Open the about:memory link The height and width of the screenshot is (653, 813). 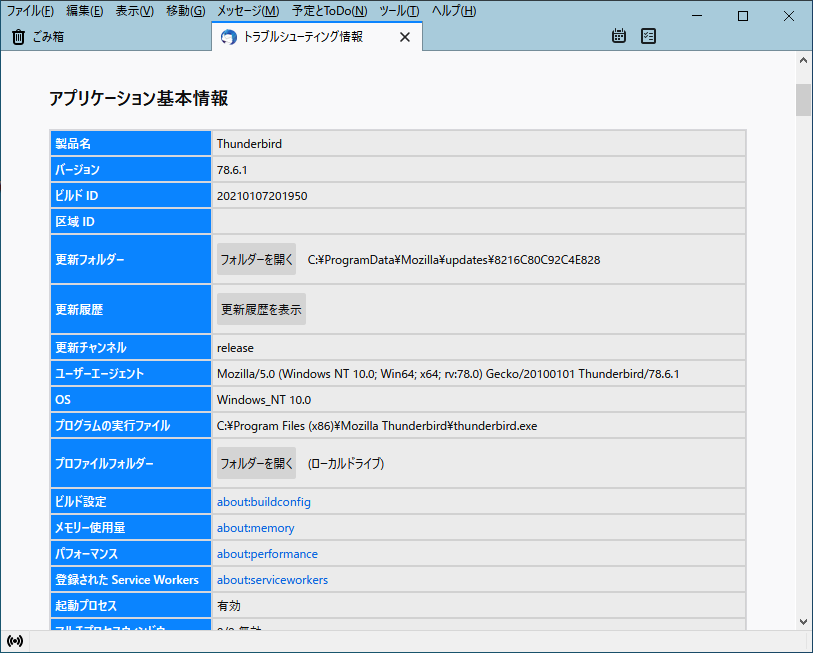255,527
